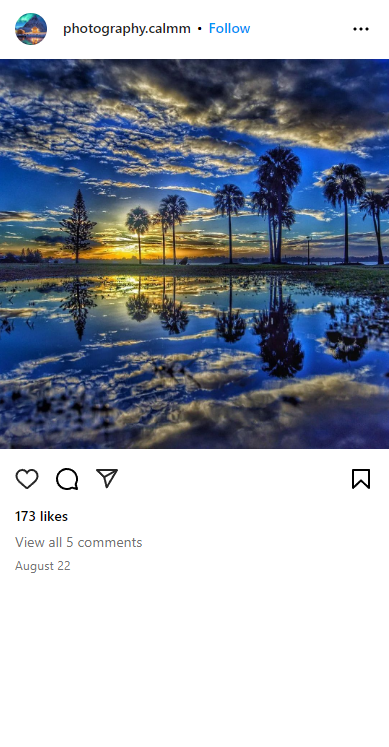Open the photography.calmm profile avatar
389x747 pixels.
click(x=31, y=29)
